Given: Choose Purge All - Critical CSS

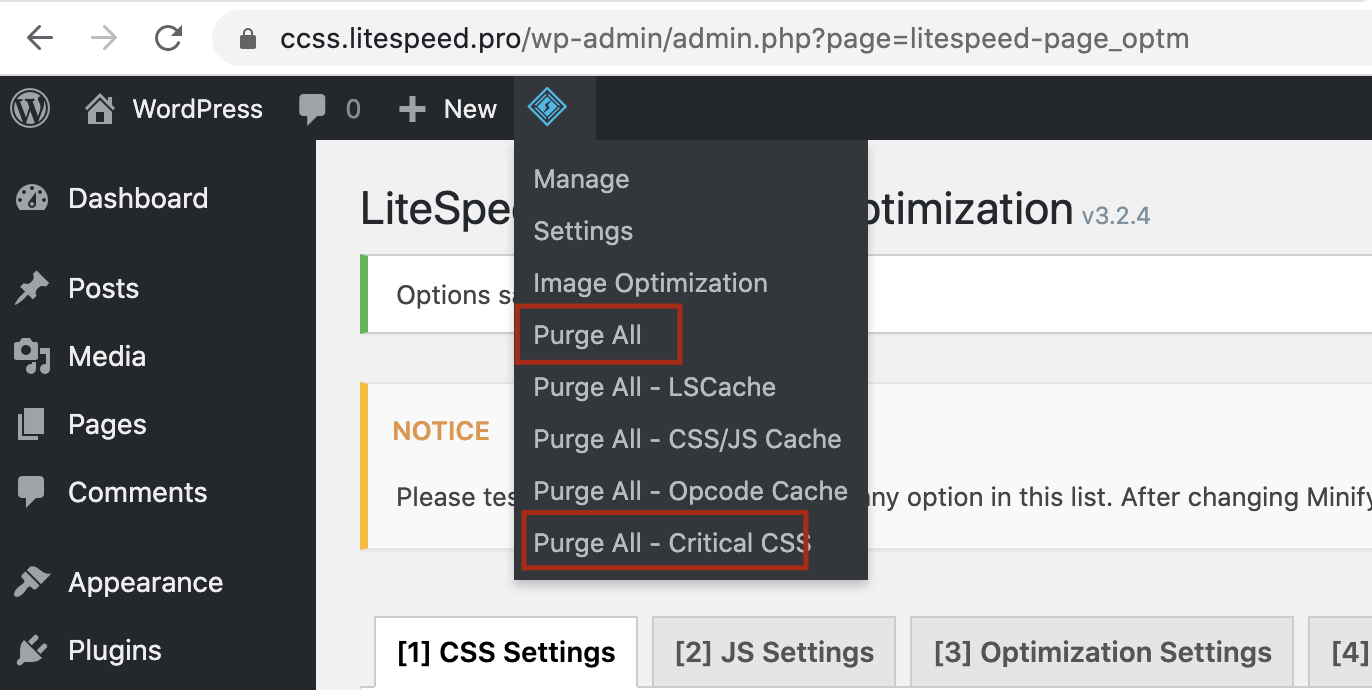Looking at the screenshot, I should (x=671, y=543).
